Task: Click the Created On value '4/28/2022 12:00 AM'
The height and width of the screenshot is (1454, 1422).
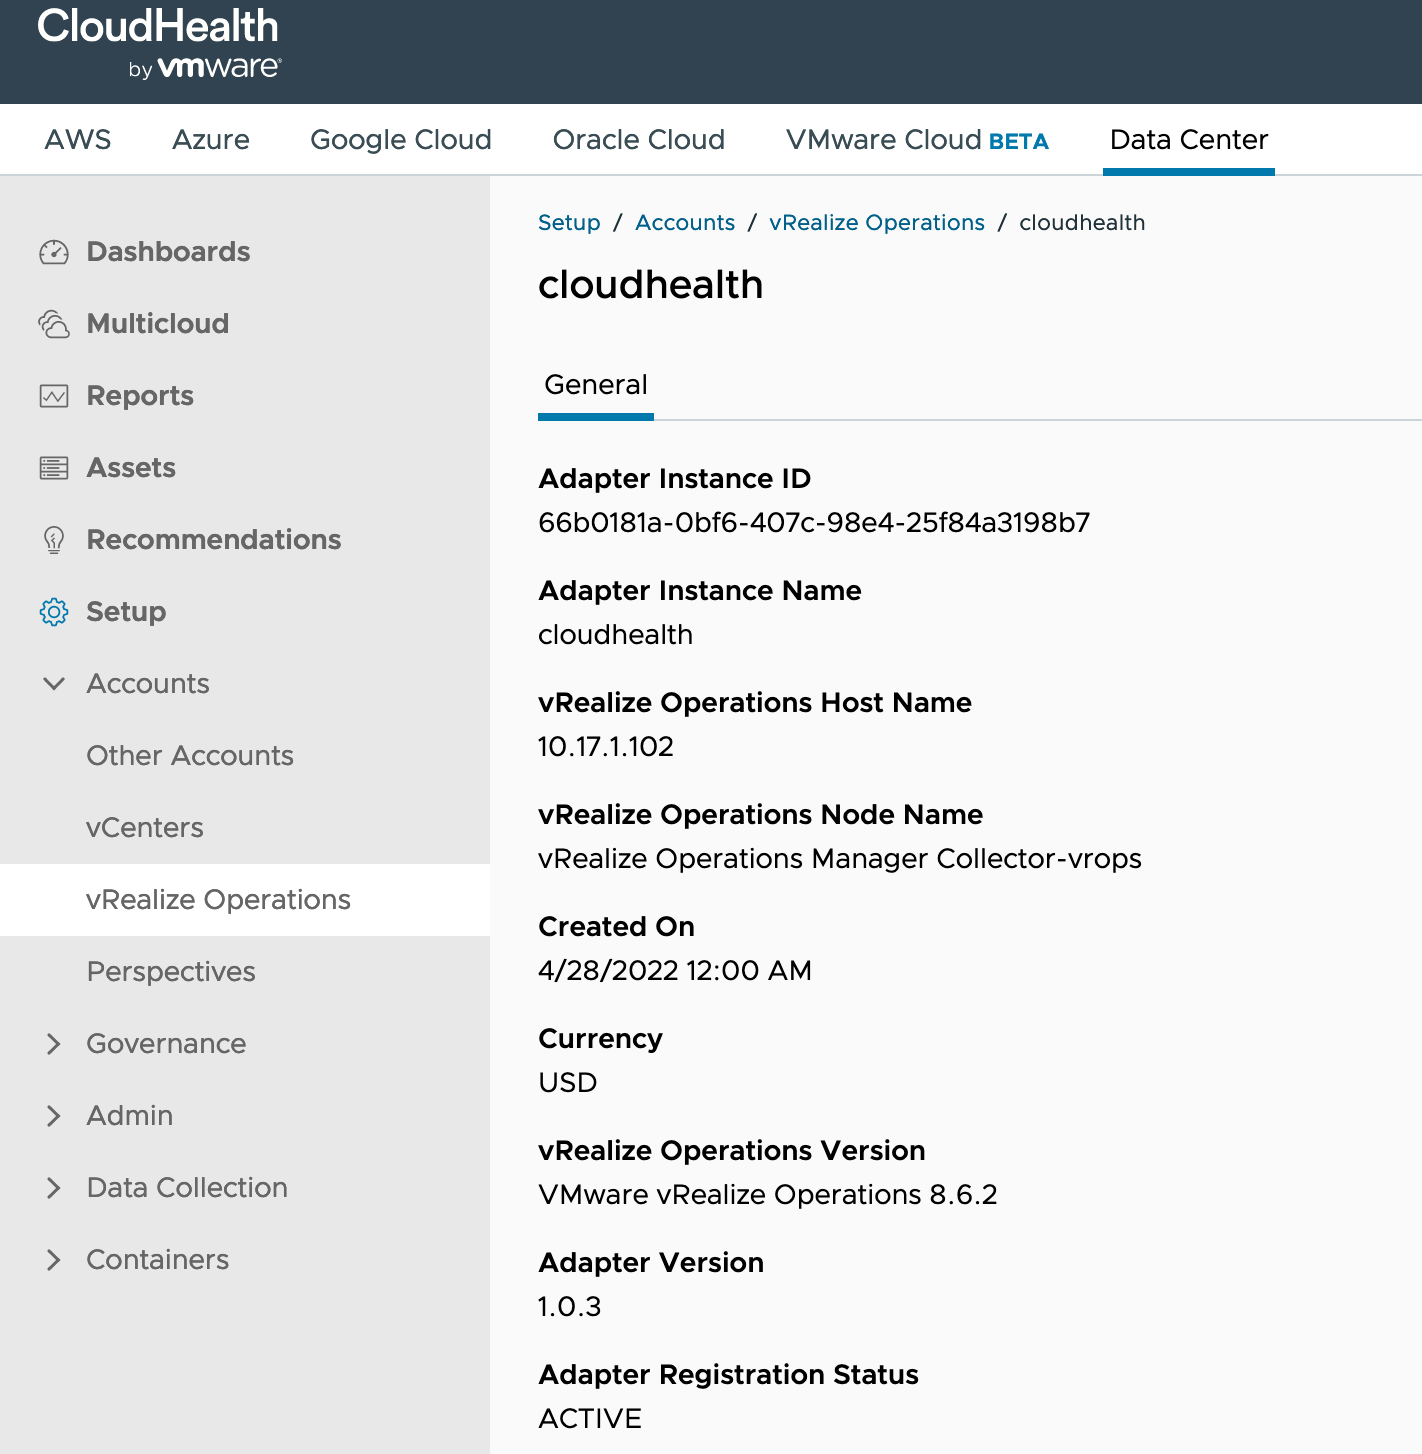Action: (675, 971)
